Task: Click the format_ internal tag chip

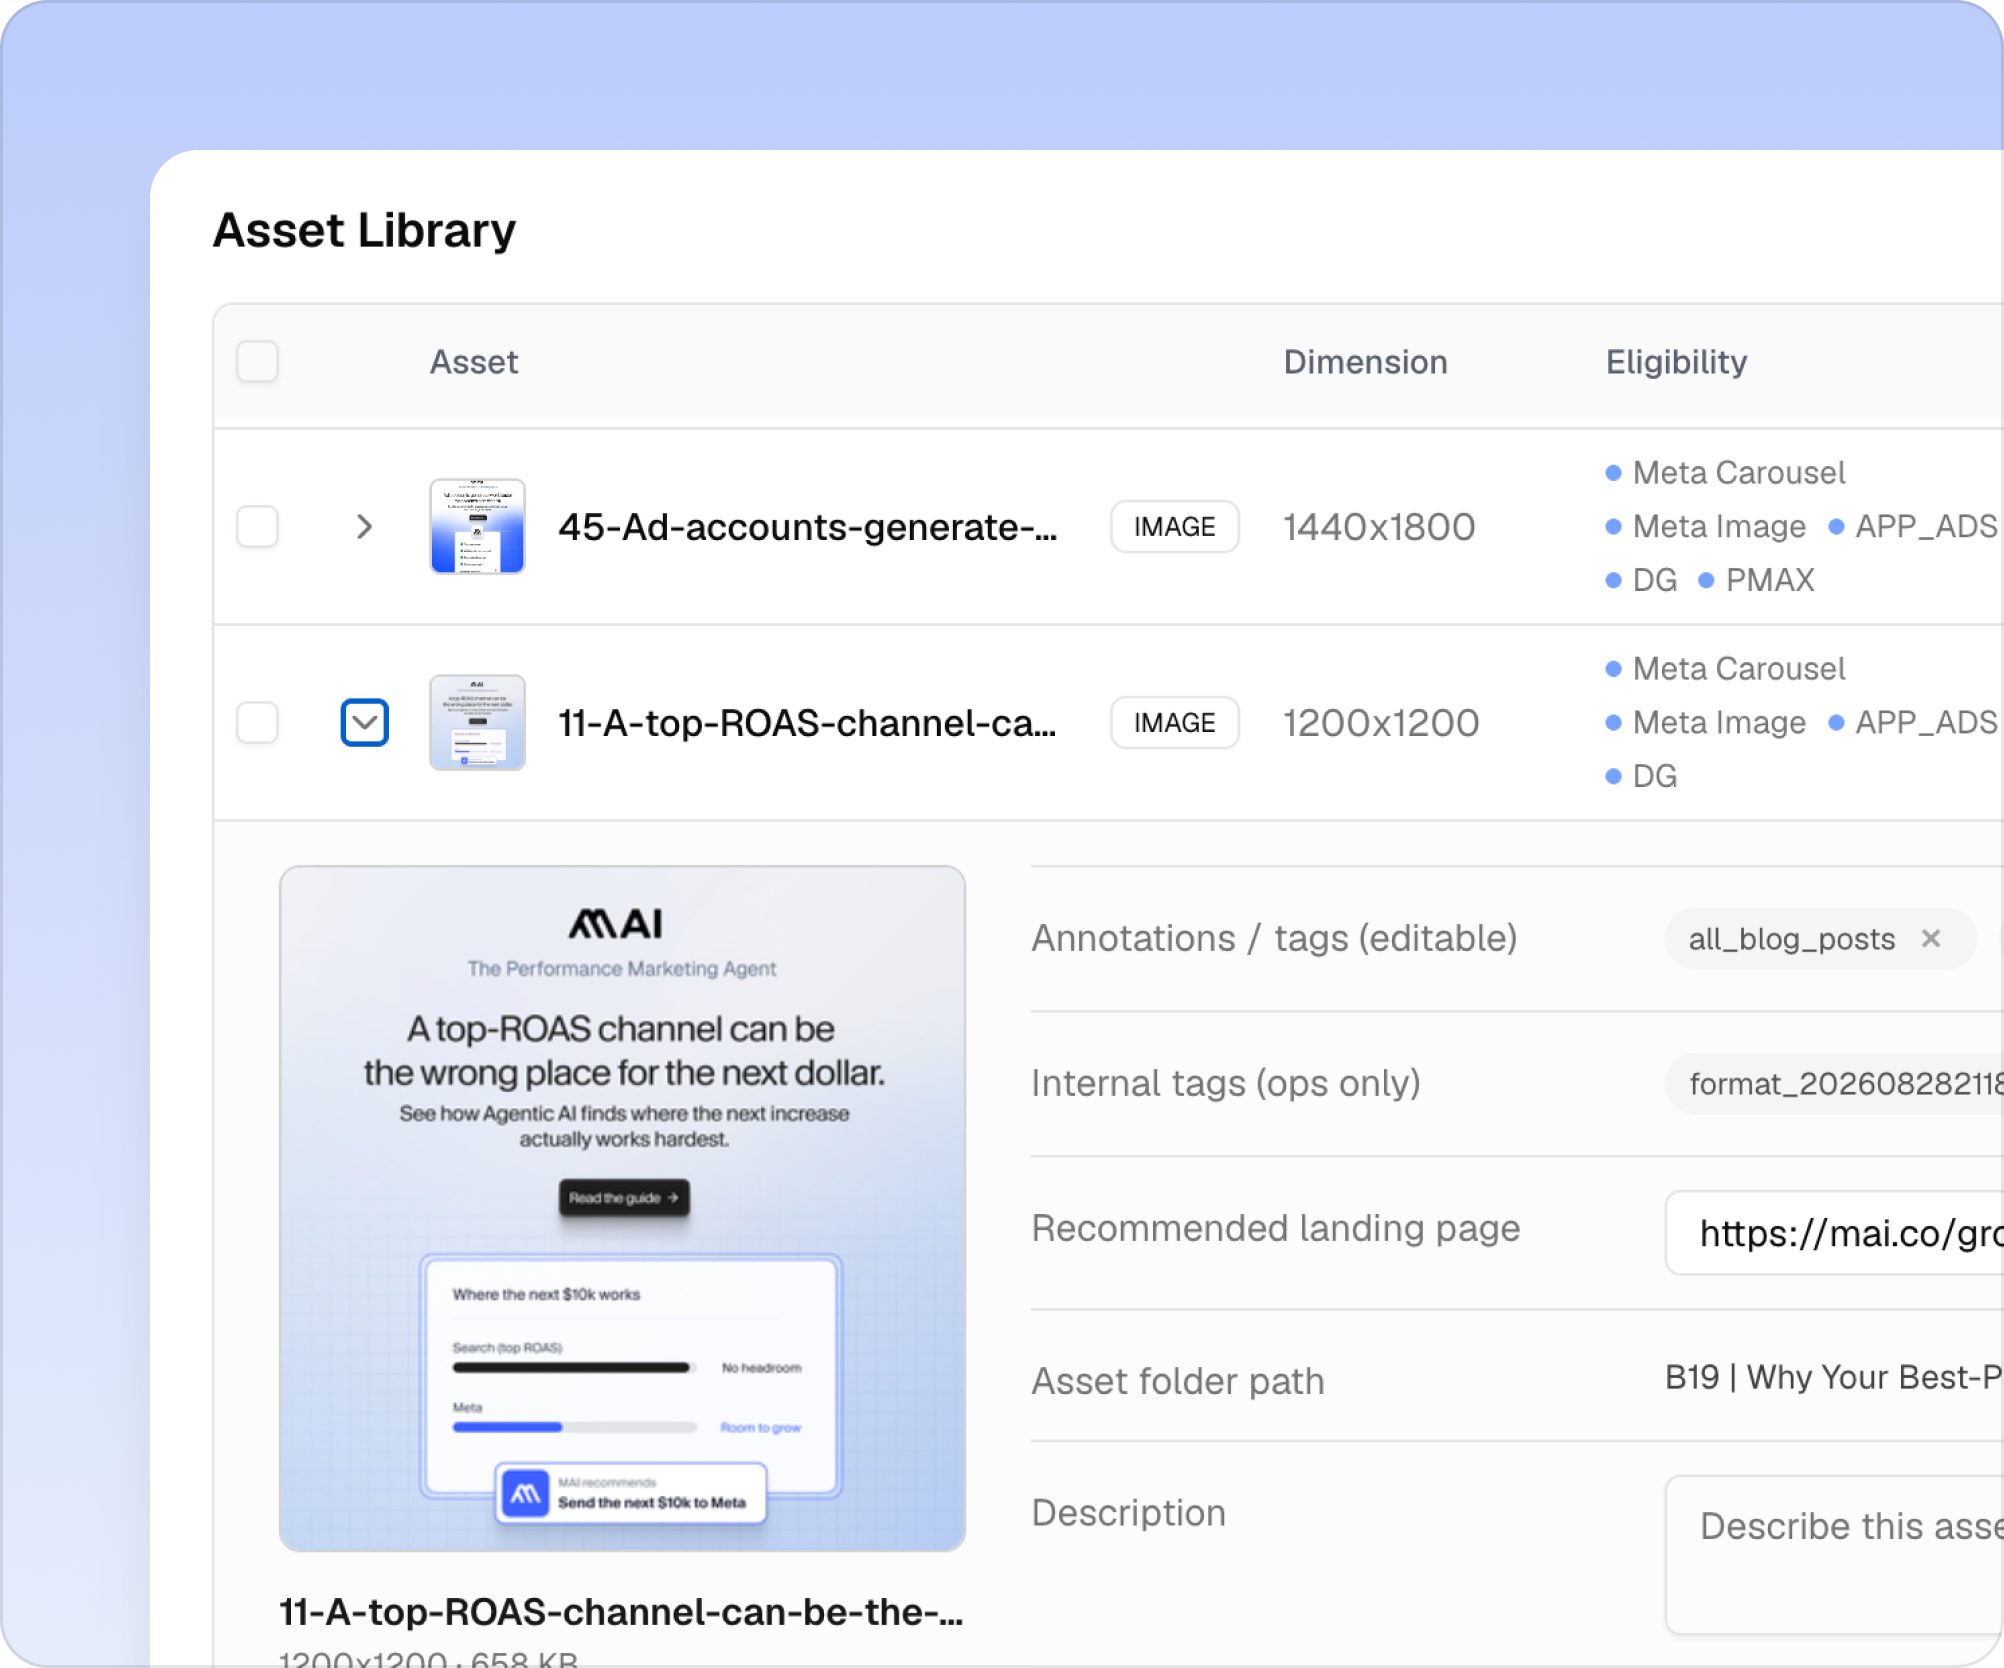Action: tap(1835, 1083)
